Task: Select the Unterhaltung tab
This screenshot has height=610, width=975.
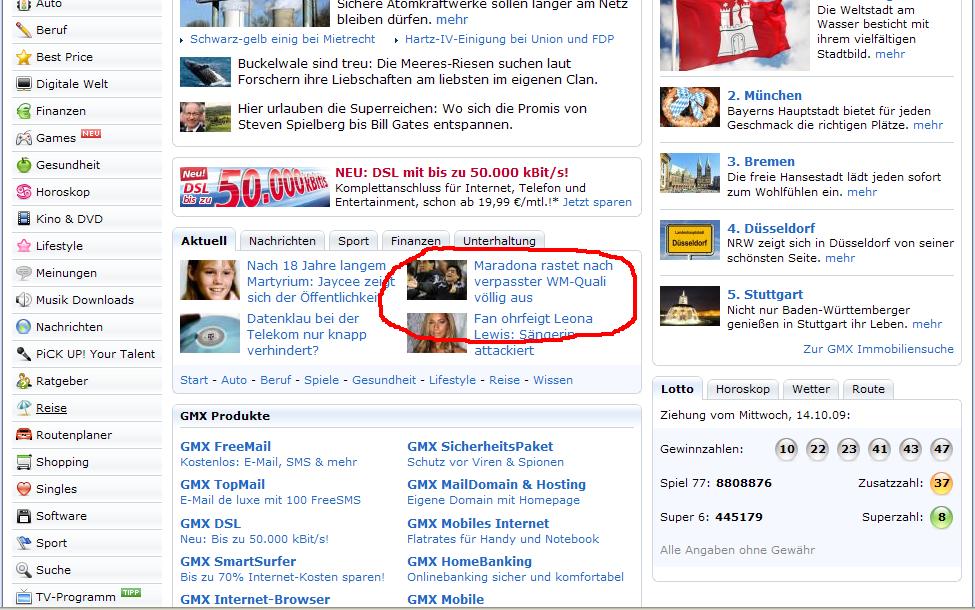Action: pyautogui.click(x=499, y=241)
